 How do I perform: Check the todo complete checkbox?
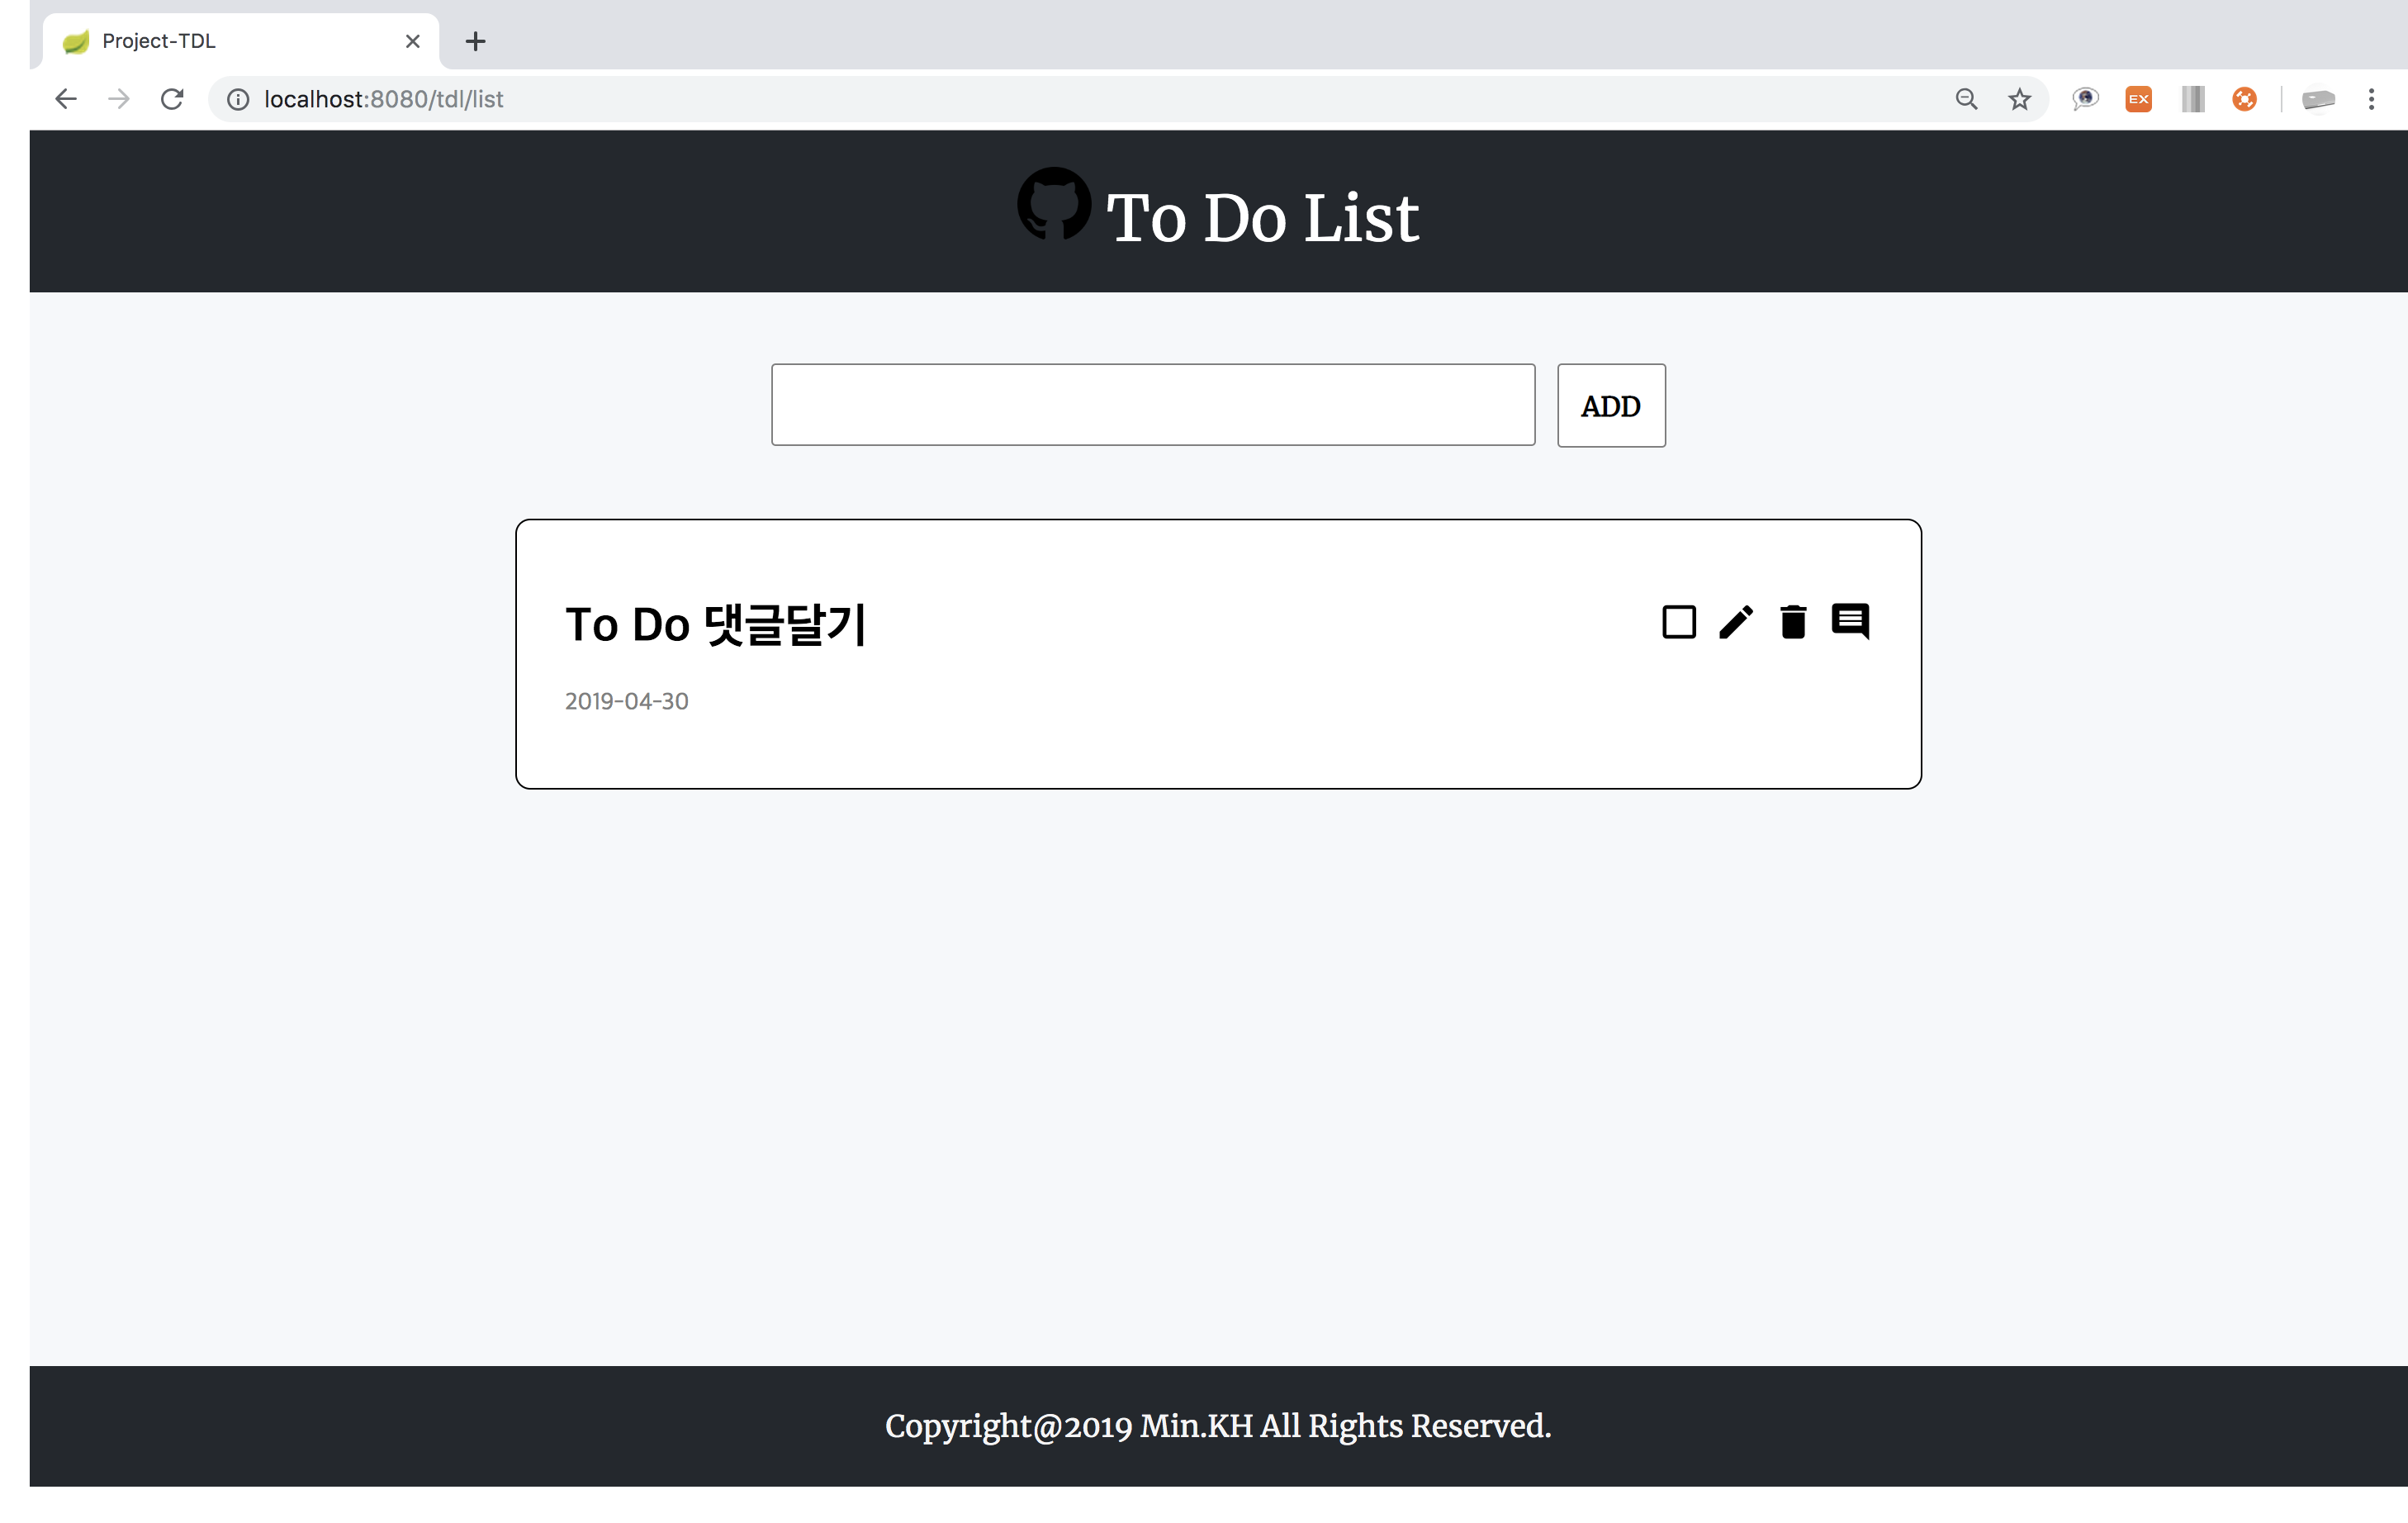click(1679, 622)
